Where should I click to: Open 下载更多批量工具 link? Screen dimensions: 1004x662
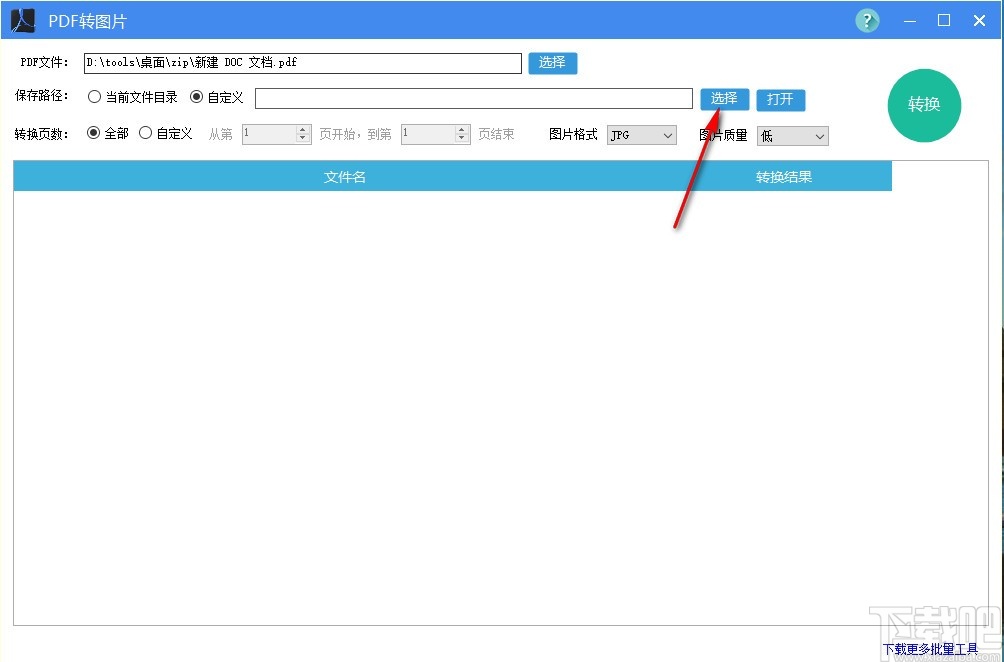click(x=930, y=649)
